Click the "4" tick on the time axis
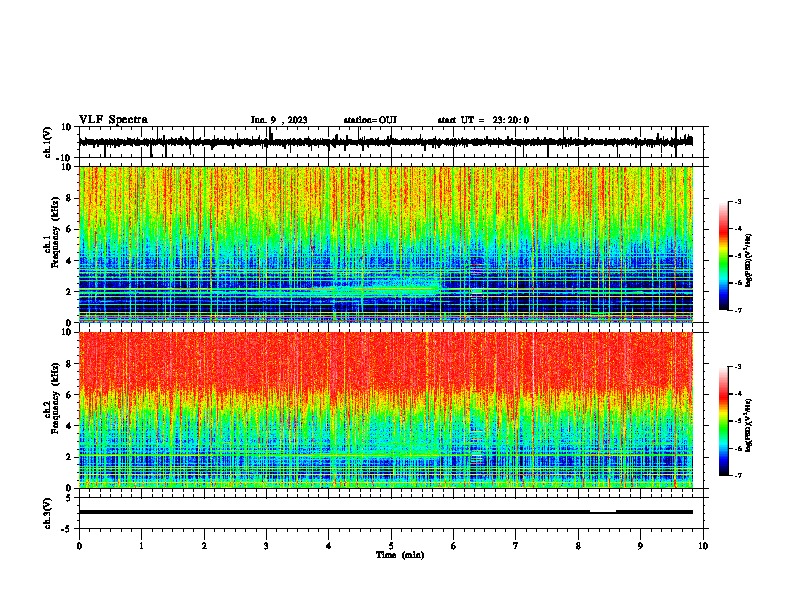Screen dimensions: 792x612 [x=329, y=546]
